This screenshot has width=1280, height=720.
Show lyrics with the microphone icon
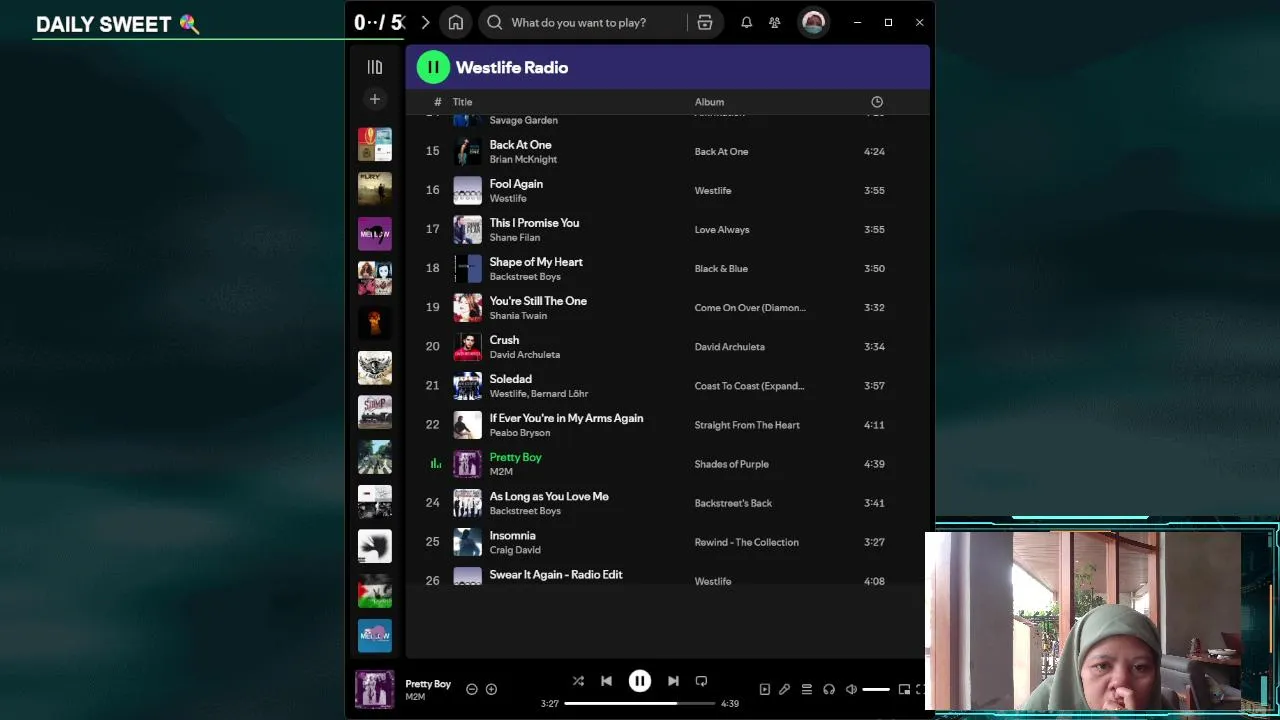point(785,689)
